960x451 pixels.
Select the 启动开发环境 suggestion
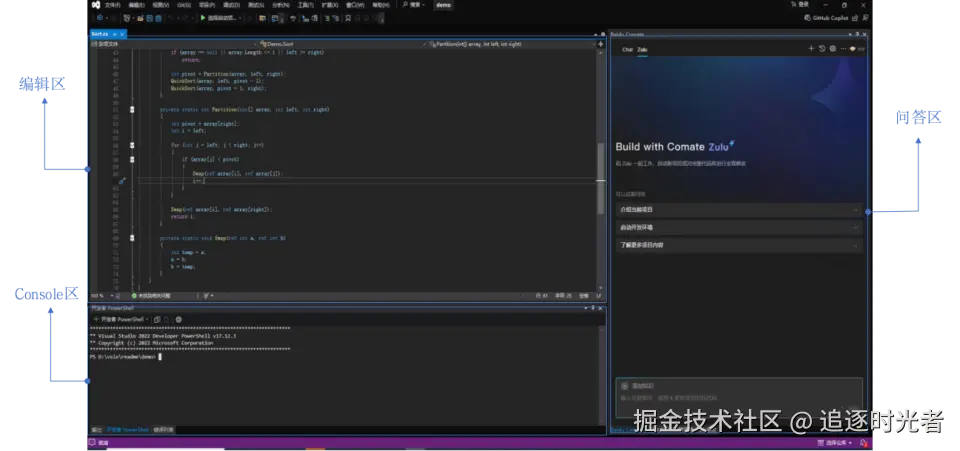coord(739,228)
